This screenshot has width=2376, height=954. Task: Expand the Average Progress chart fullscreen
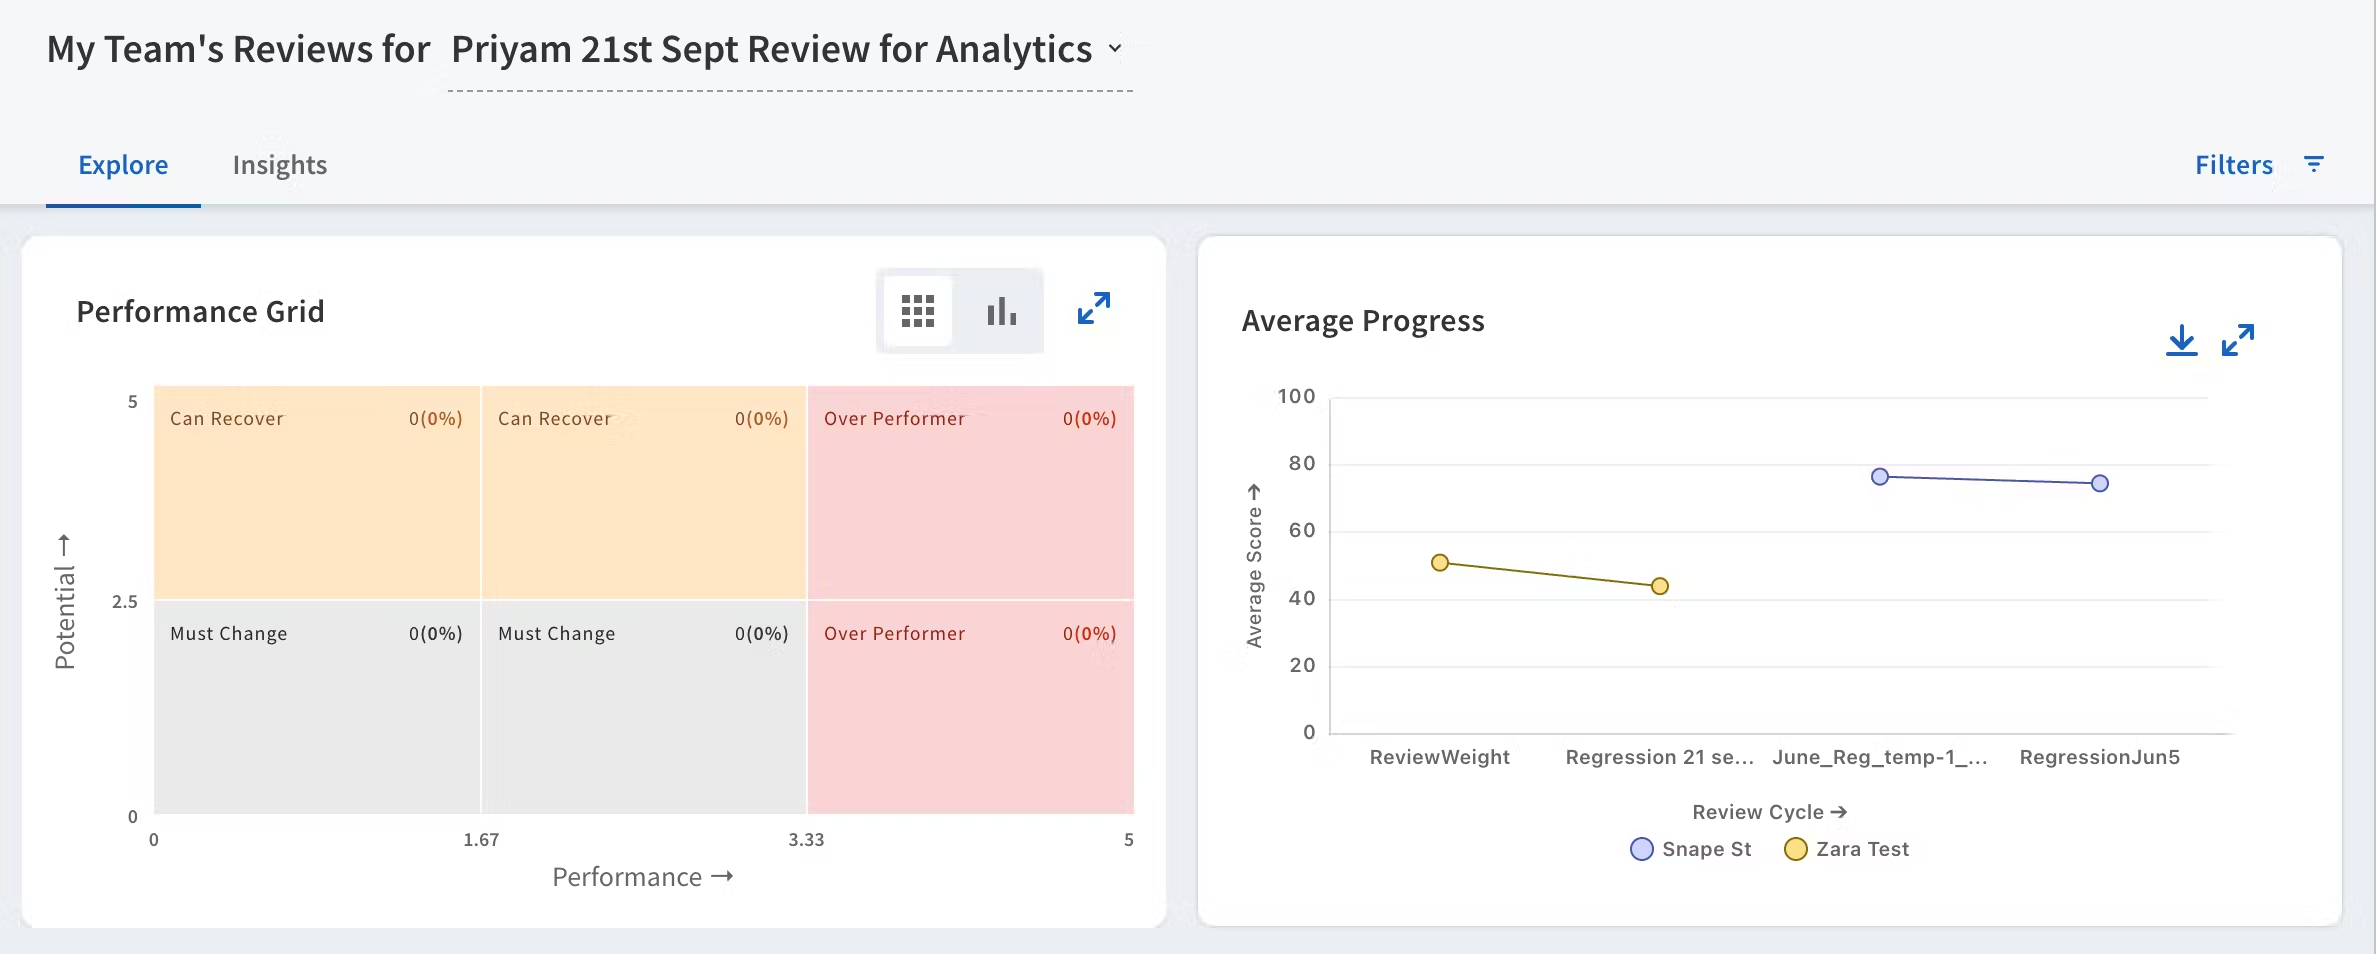coord(2238,340)
